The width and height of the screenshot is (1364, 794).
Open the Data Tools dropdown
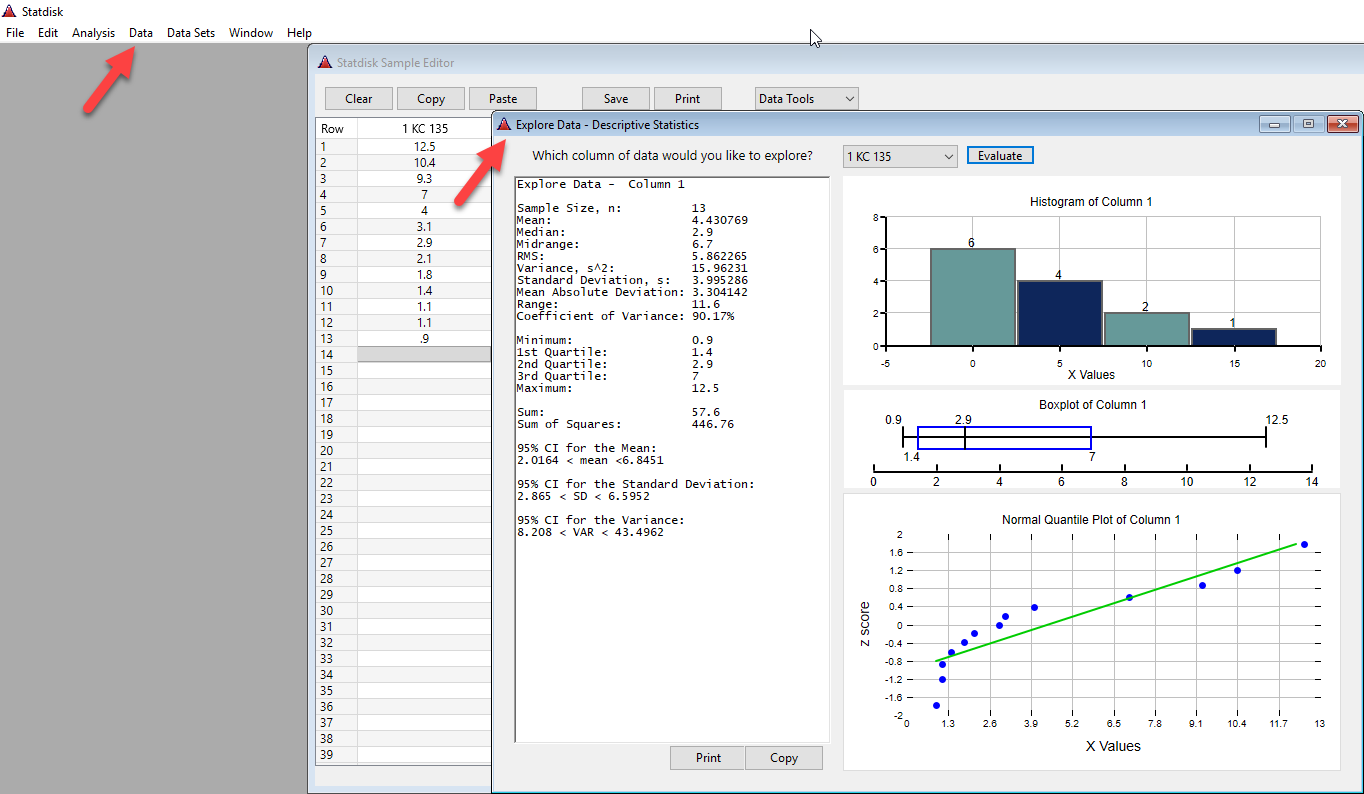806,99
